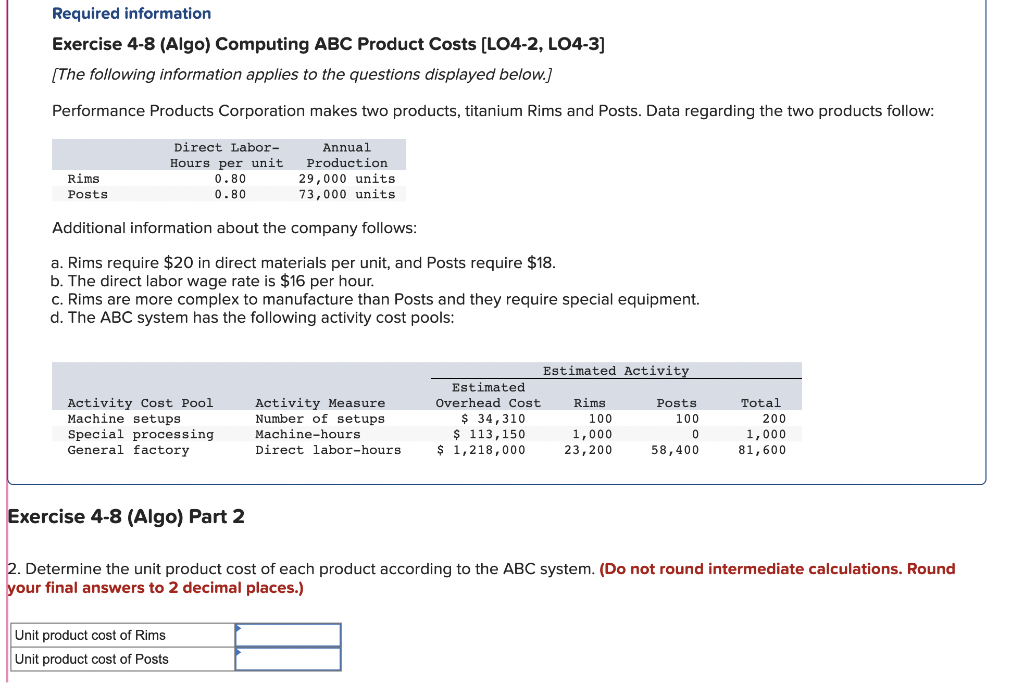
Task: Click the Unit product cost of Rims input field
Action: [x=288, y=634]
